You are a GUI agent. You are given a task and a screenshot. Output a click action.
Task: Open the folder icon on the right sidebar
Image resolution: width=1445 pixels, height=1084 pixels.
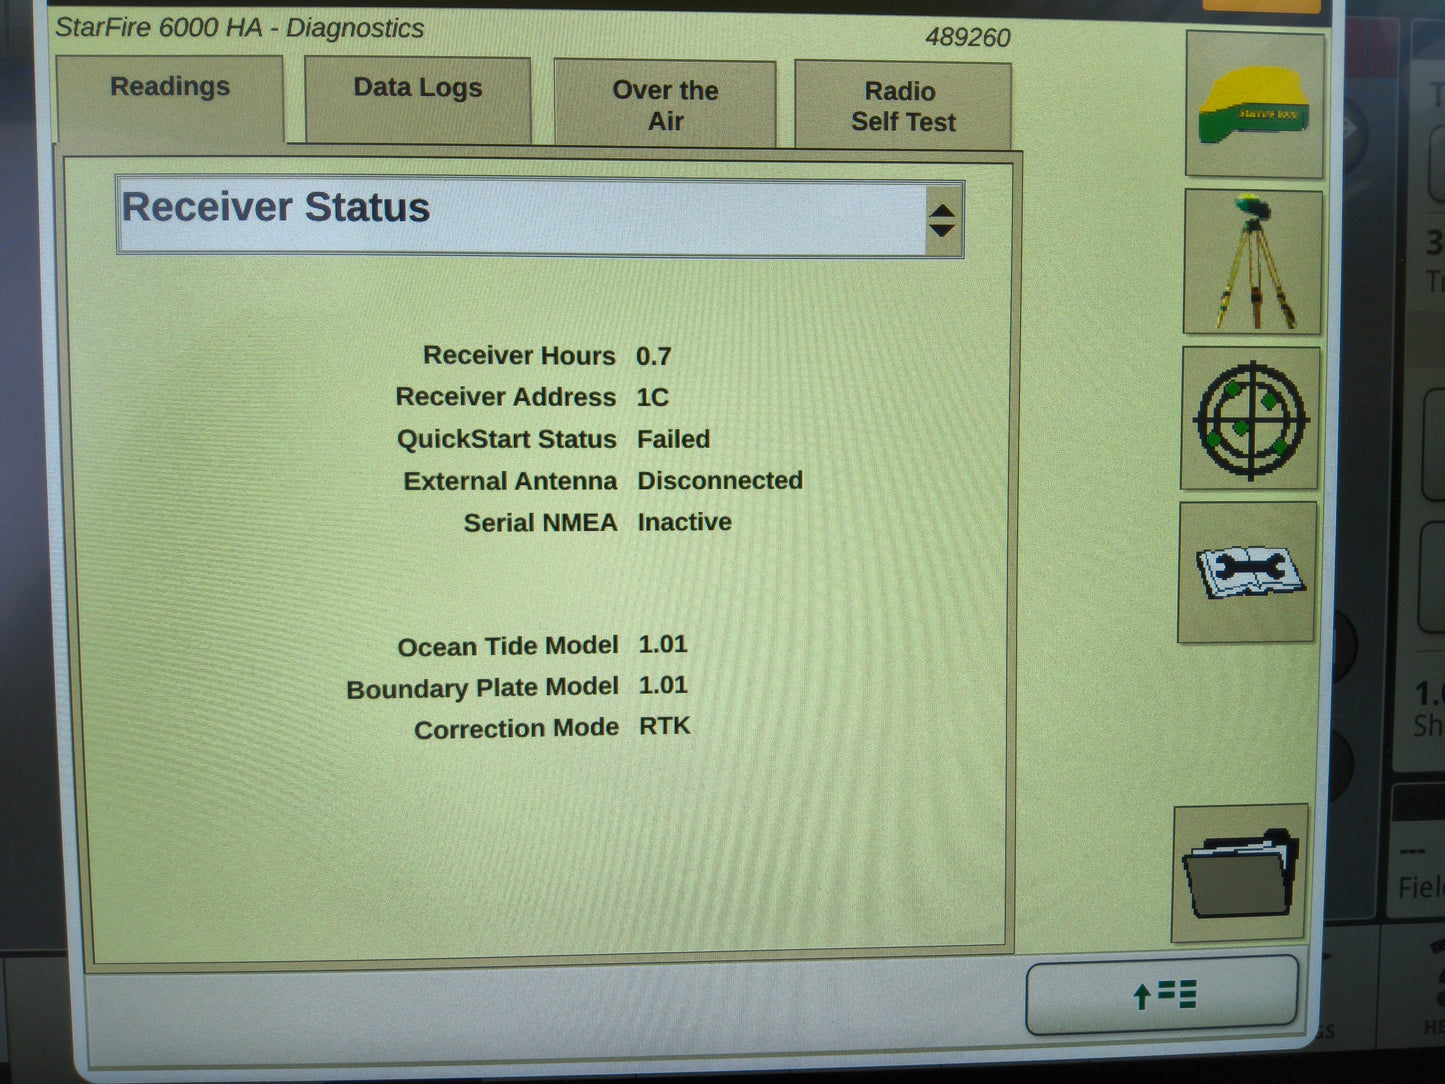point(1240,874)
